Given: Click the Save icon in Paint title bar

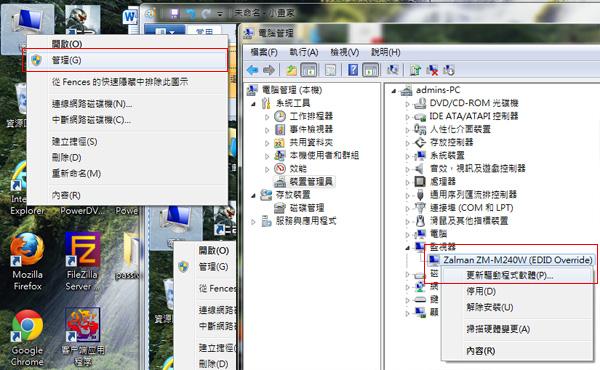Looking at the screenshot, I should 174,14.
